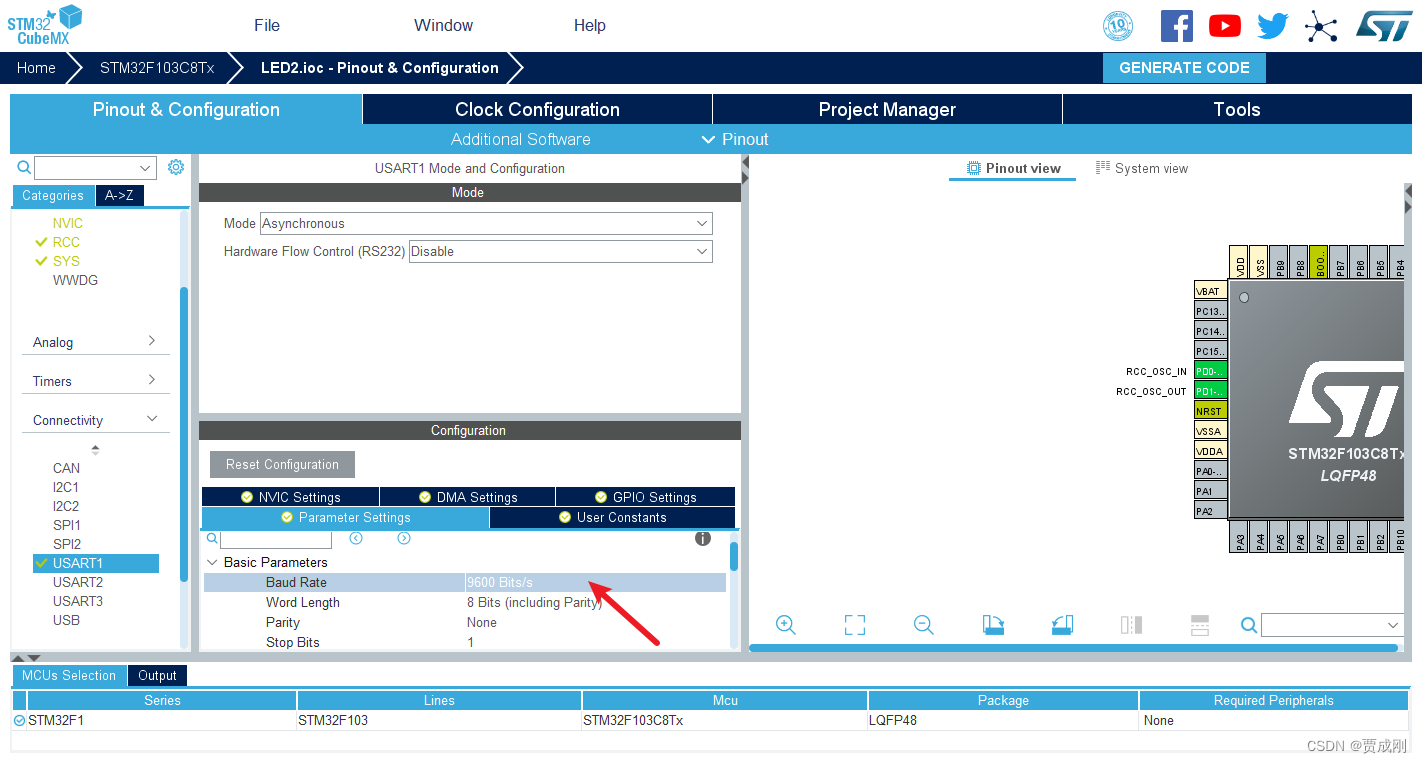Image resolution: width=1422 pixels, height=763 pixels.
Task: Click Reset Configuration button
Action: coord(282,464)
